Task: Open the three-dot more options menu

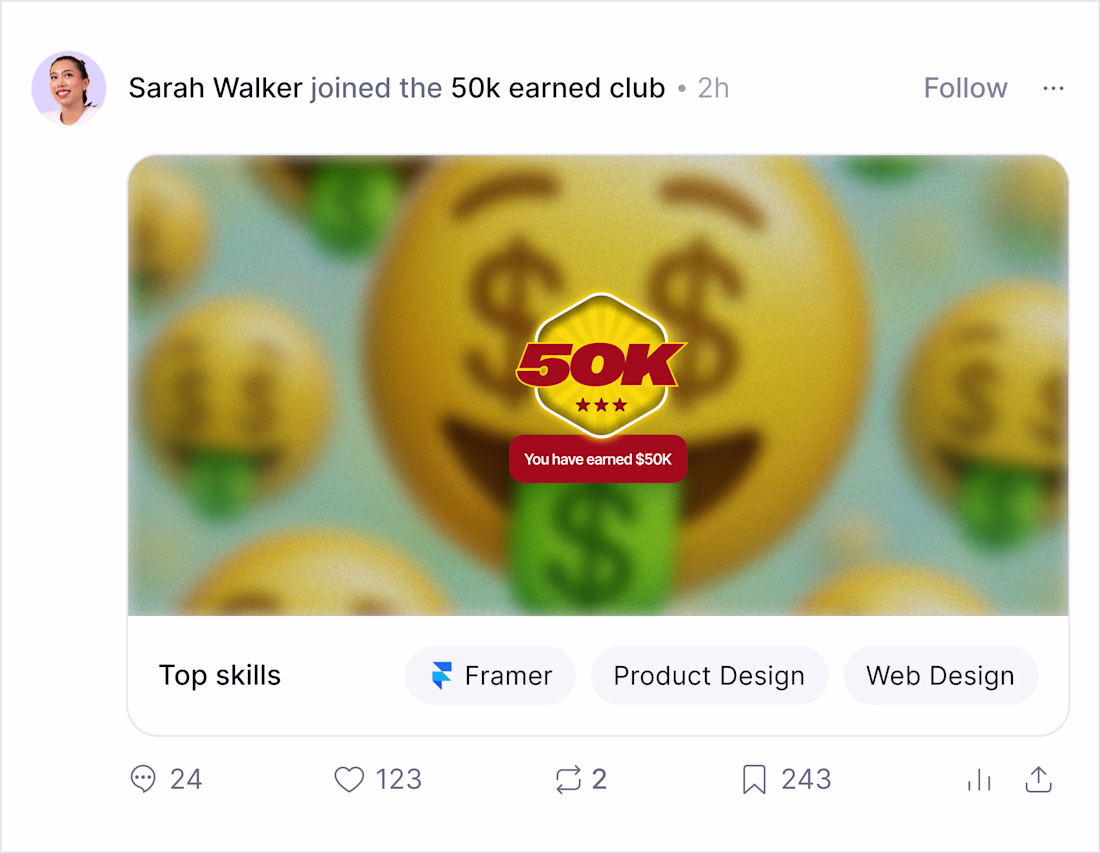Action: (1053, 88)
